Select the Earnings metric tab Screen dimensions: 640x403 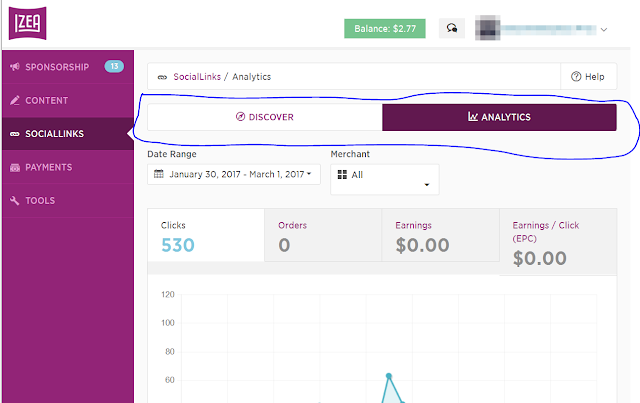pyautogui.click(x=440, y=235)
